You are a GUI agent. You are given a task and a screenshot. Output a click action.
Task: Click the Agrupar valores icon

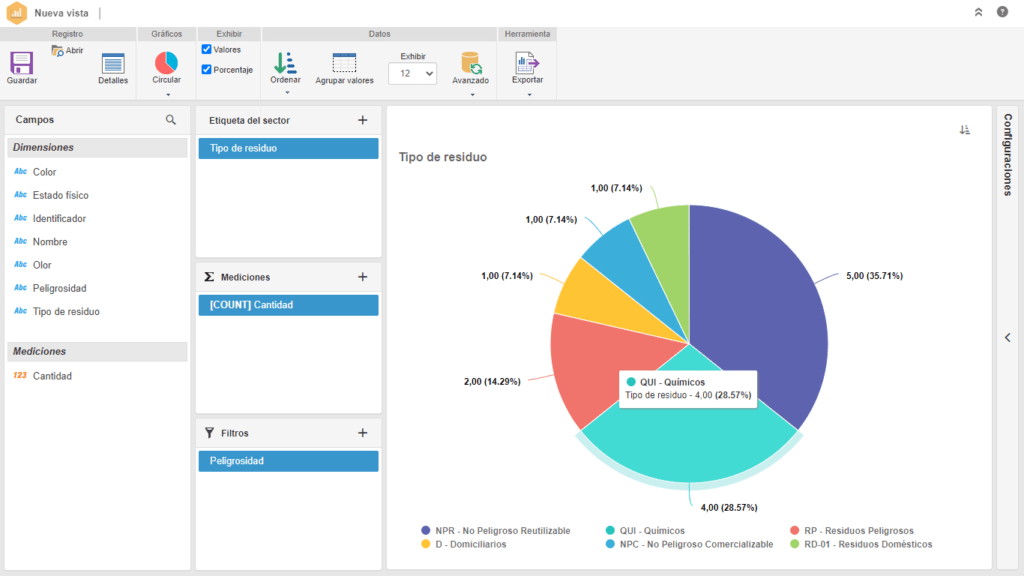[344, 64]
